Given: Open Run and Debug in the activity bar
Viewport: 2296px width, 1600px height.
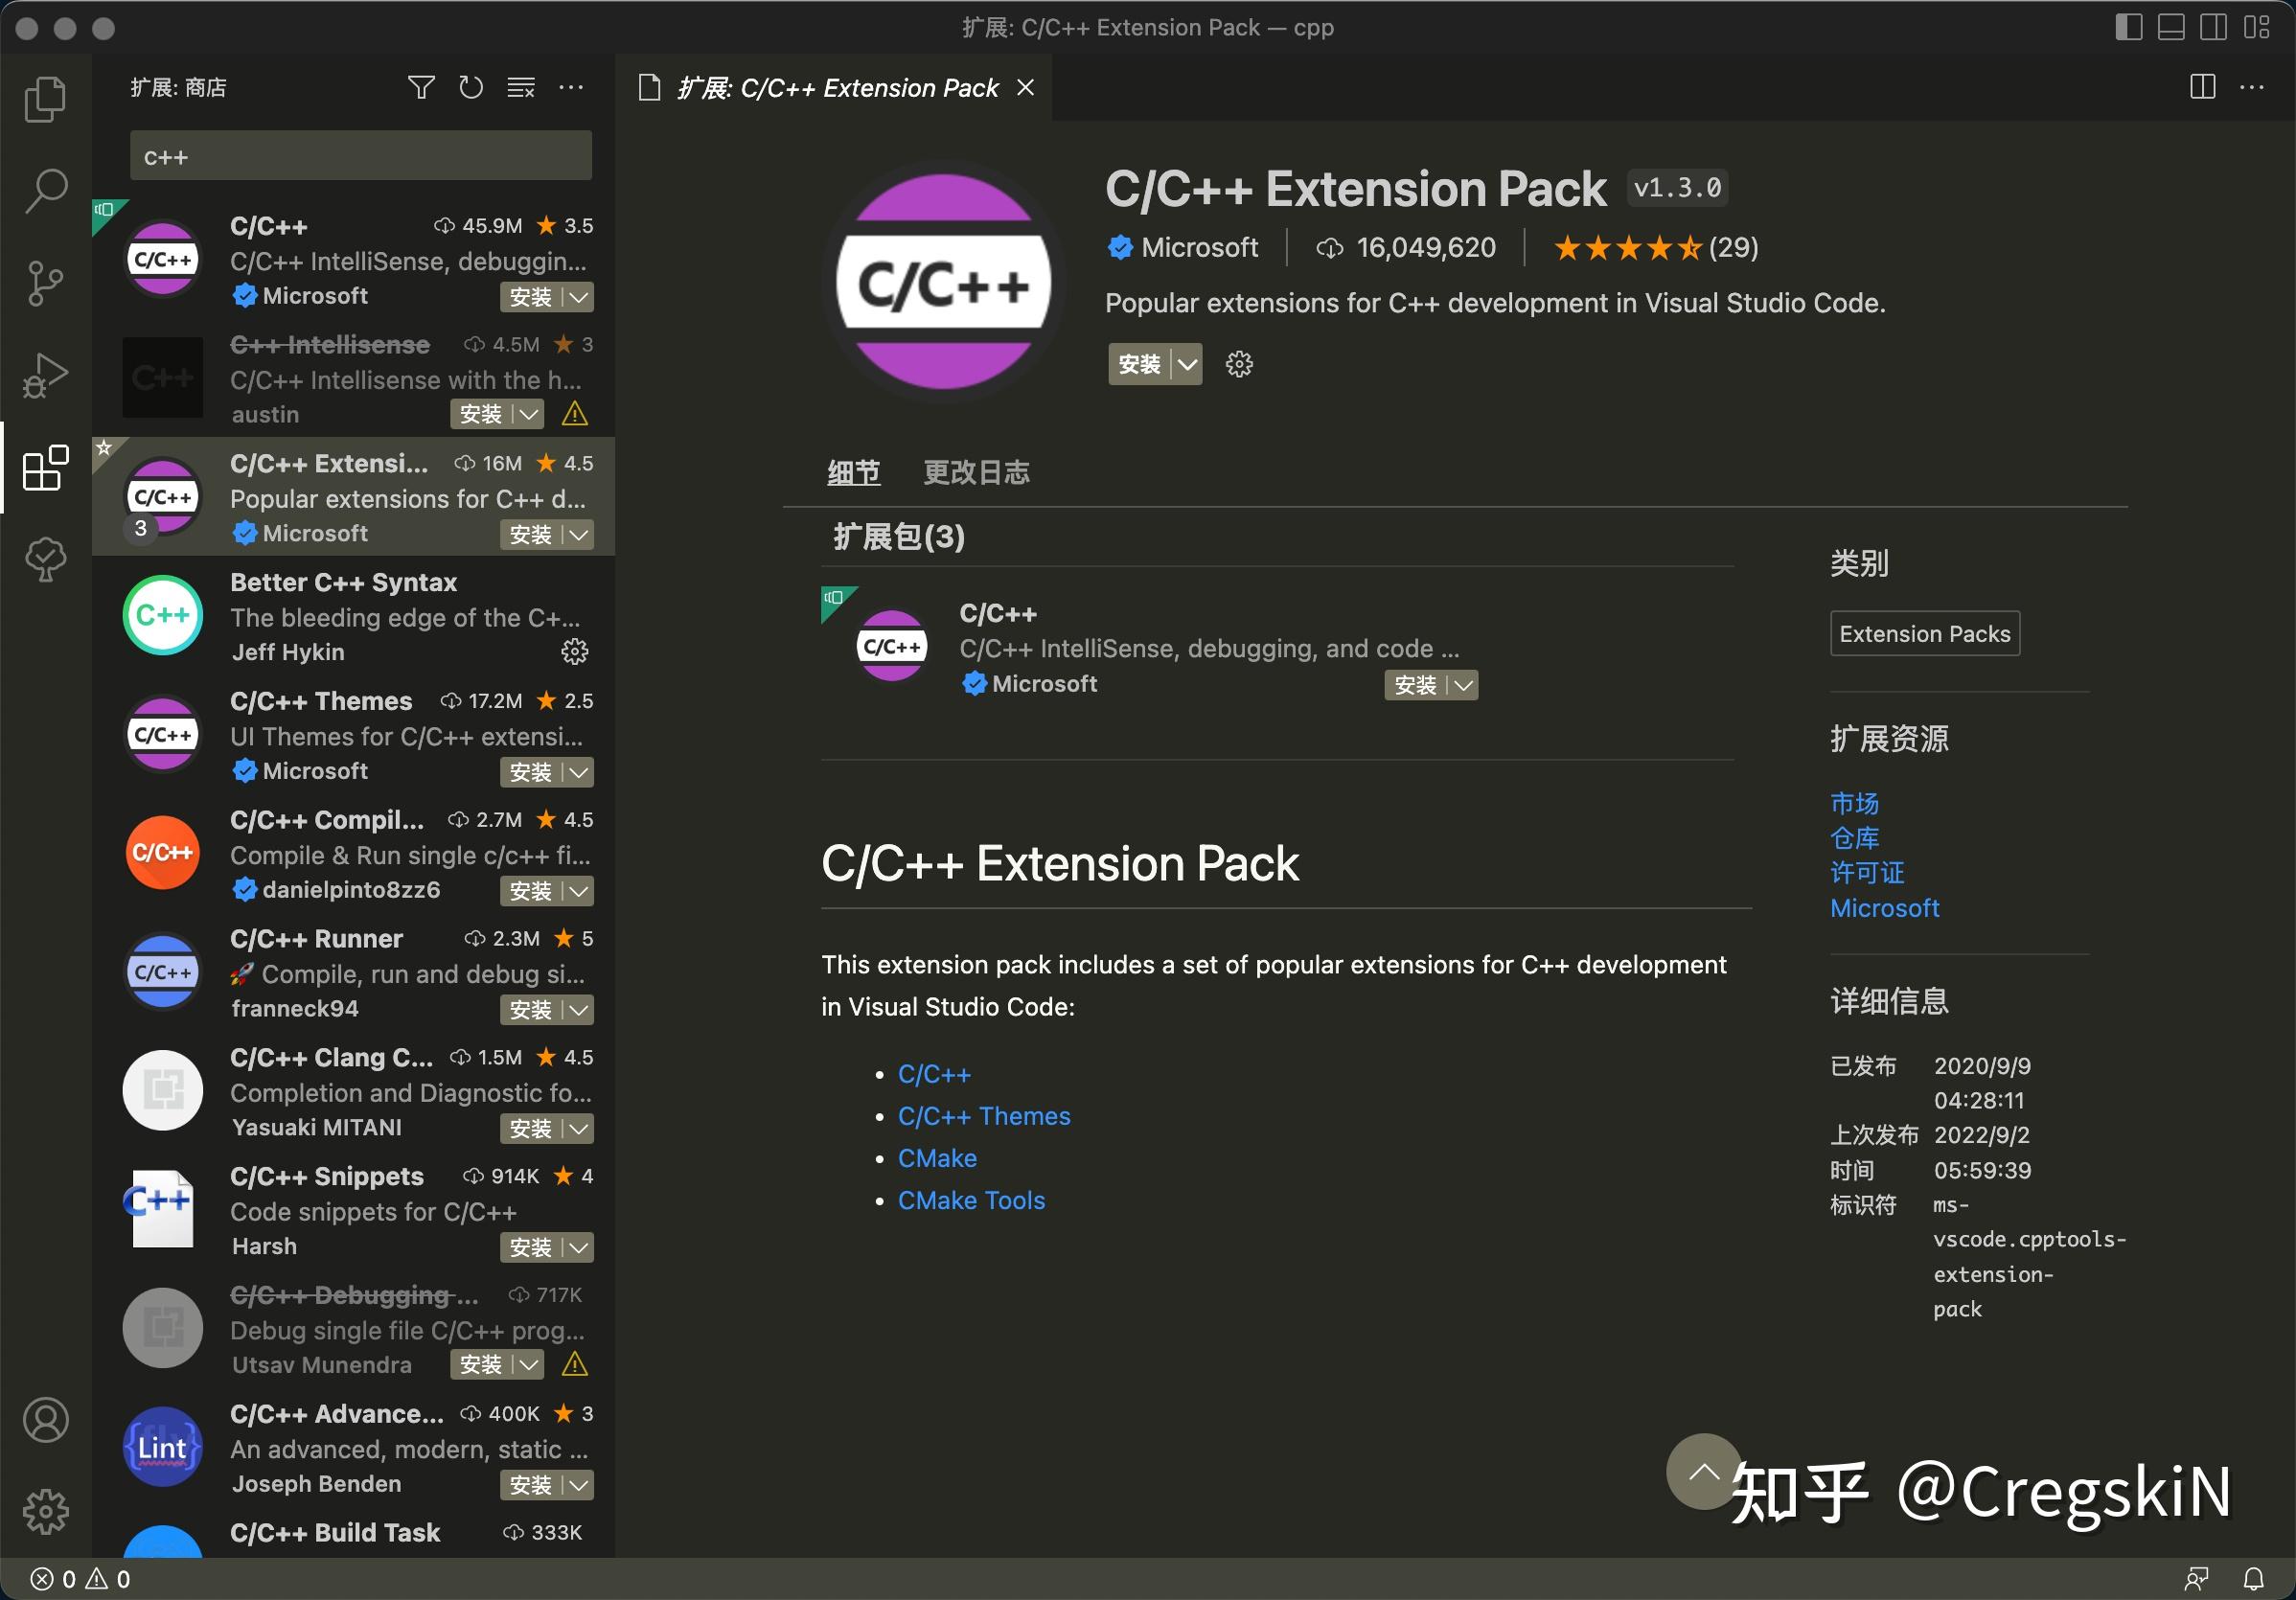Looking at the screenshot, I should (x=44, y=375).
